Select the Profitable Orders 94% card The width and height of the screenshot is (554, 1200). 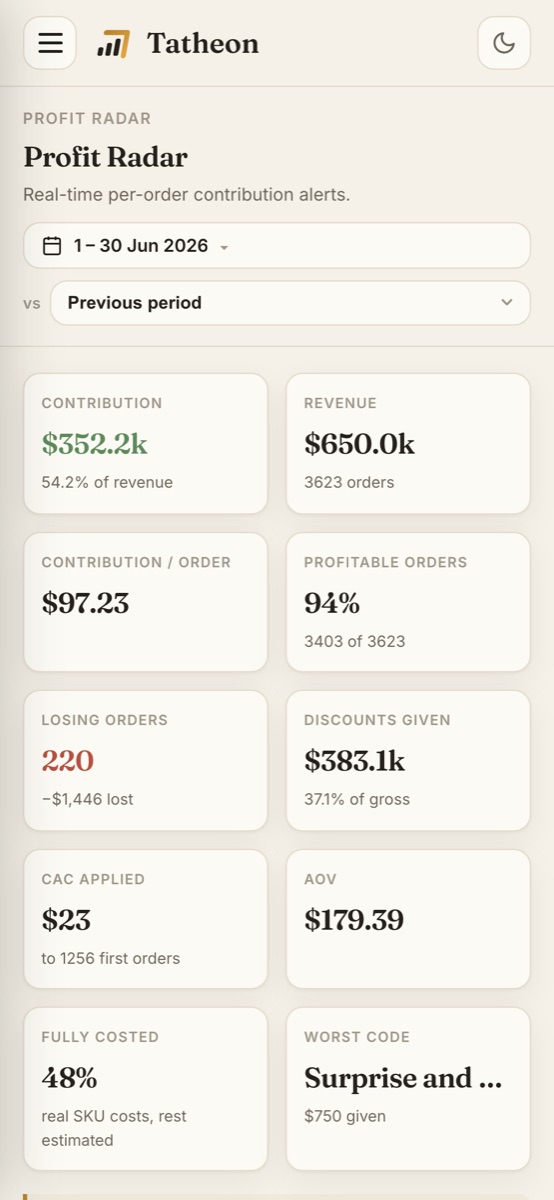pos(408,602)
